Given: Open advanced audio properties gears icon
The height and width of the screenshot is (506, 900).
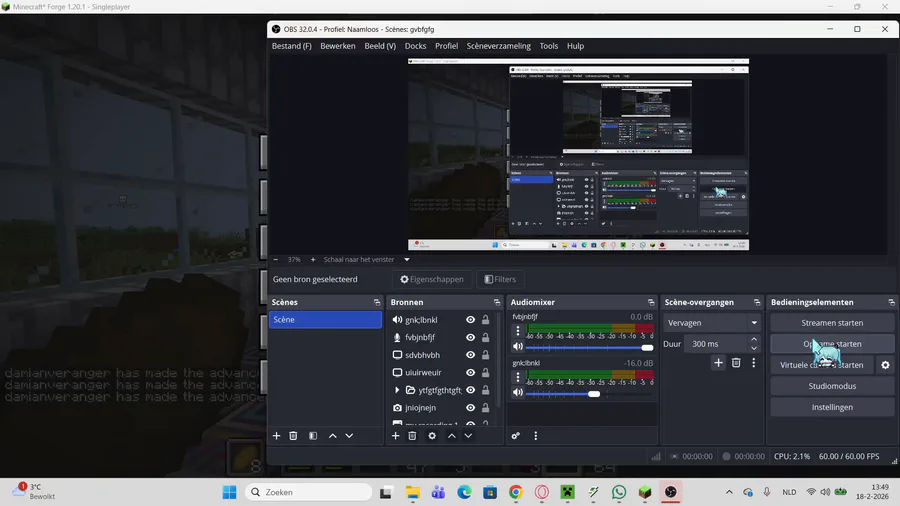Looking at the screenshot, I should (515, 436).
